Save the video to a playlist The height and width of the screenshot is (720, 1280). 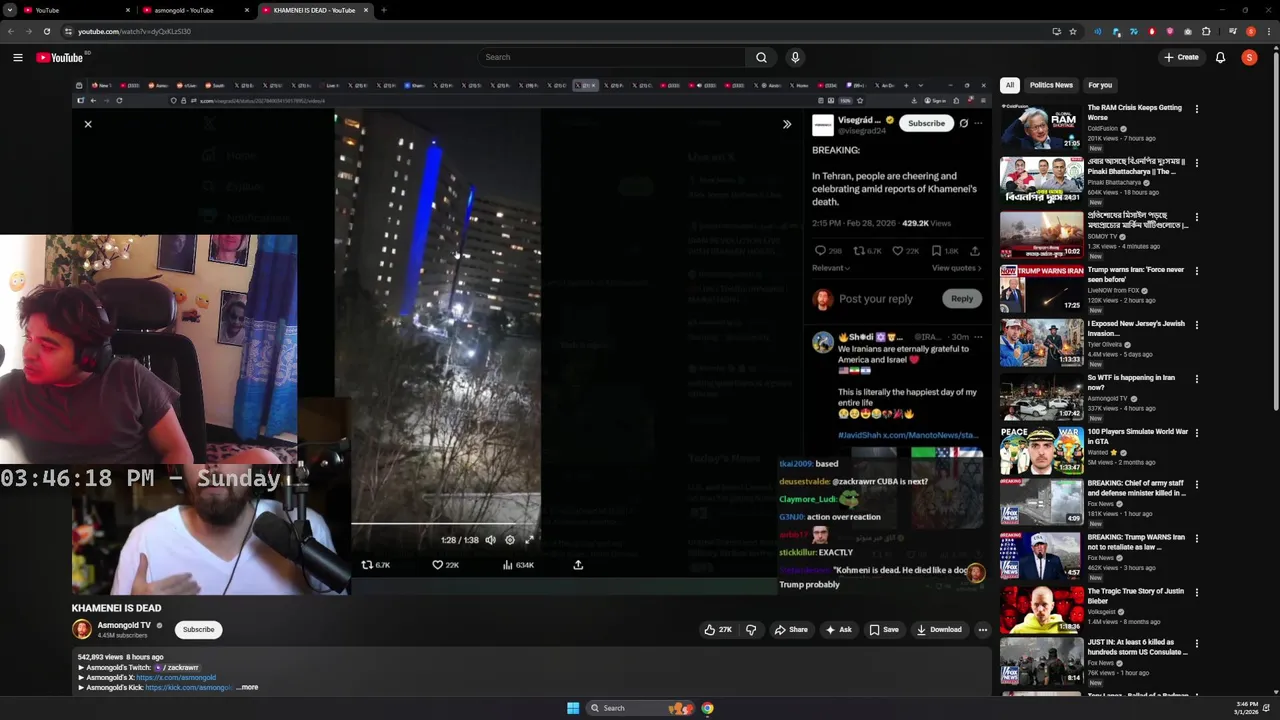tap(884, 630)
